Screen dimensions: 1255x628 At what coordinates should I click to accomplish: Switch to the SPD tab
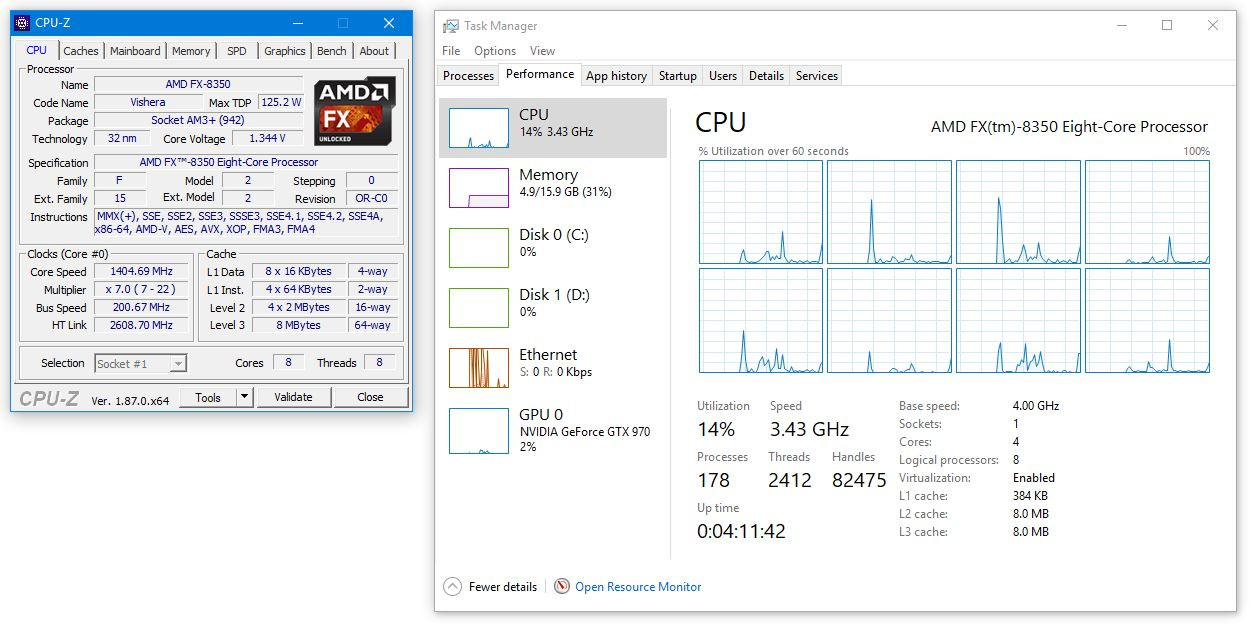pyautogui.click(x=237, y=51)
